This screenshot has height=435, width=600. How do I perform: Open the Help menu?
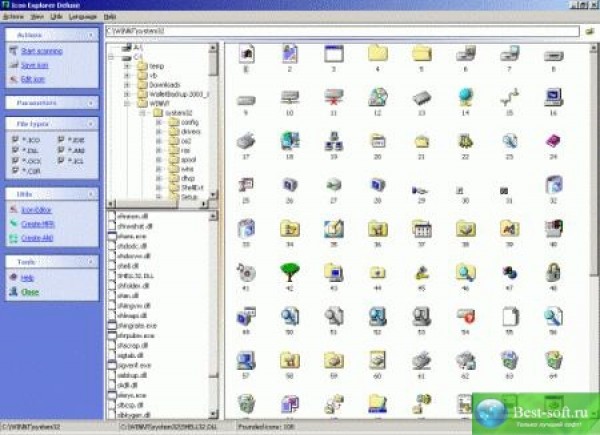coord(110,17)
